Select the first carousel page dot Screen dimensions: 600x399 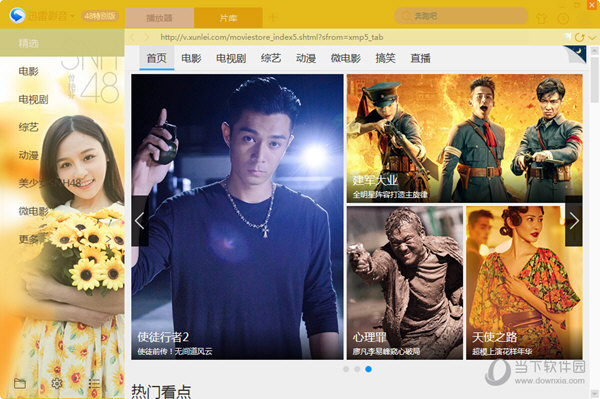point(346,369)
